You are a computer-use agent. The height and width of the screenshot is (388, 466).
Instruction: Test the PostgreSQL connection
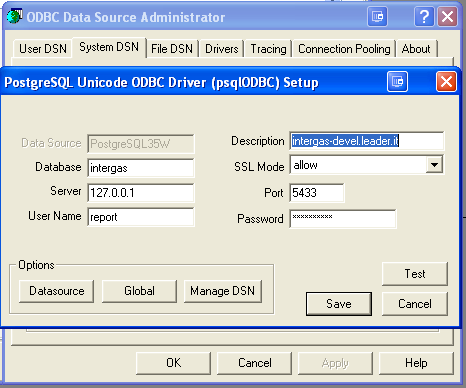pyautogui.click(x=415, y=274)
